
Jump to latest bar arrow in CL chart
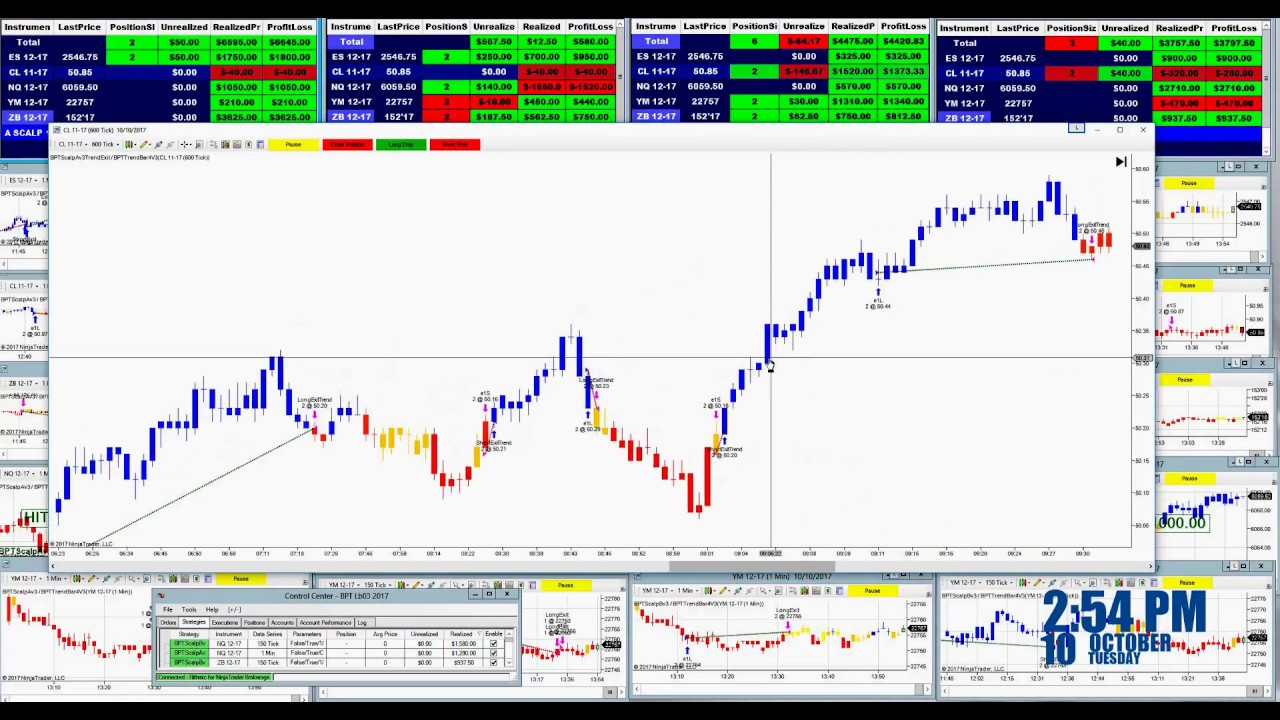point(1121,162)
